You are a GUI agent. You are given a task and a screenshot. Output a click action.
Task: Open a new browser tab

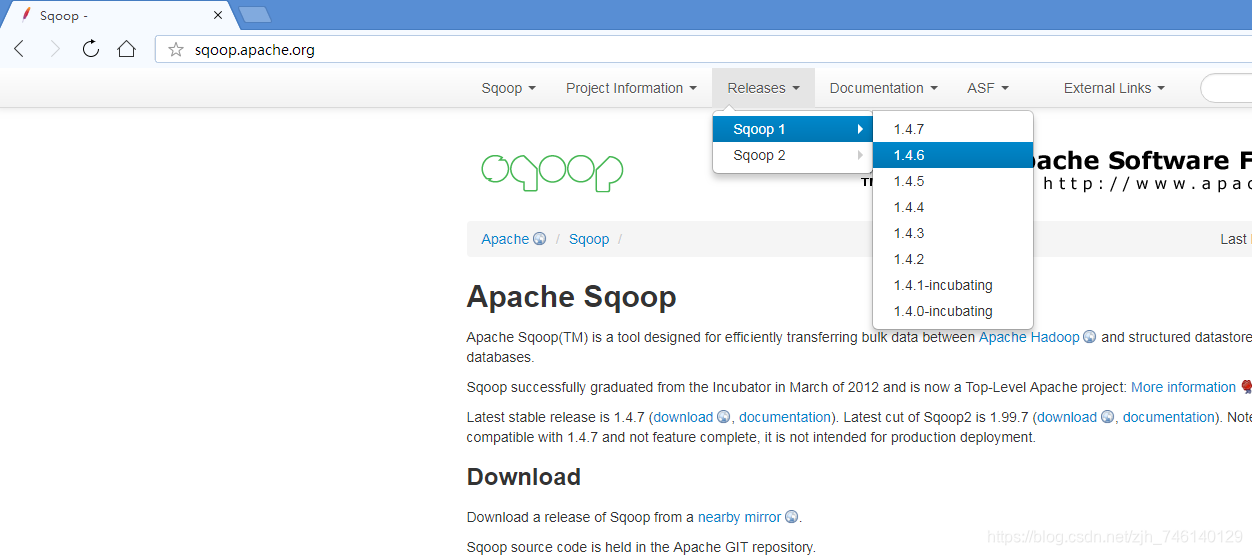[255, 14]
